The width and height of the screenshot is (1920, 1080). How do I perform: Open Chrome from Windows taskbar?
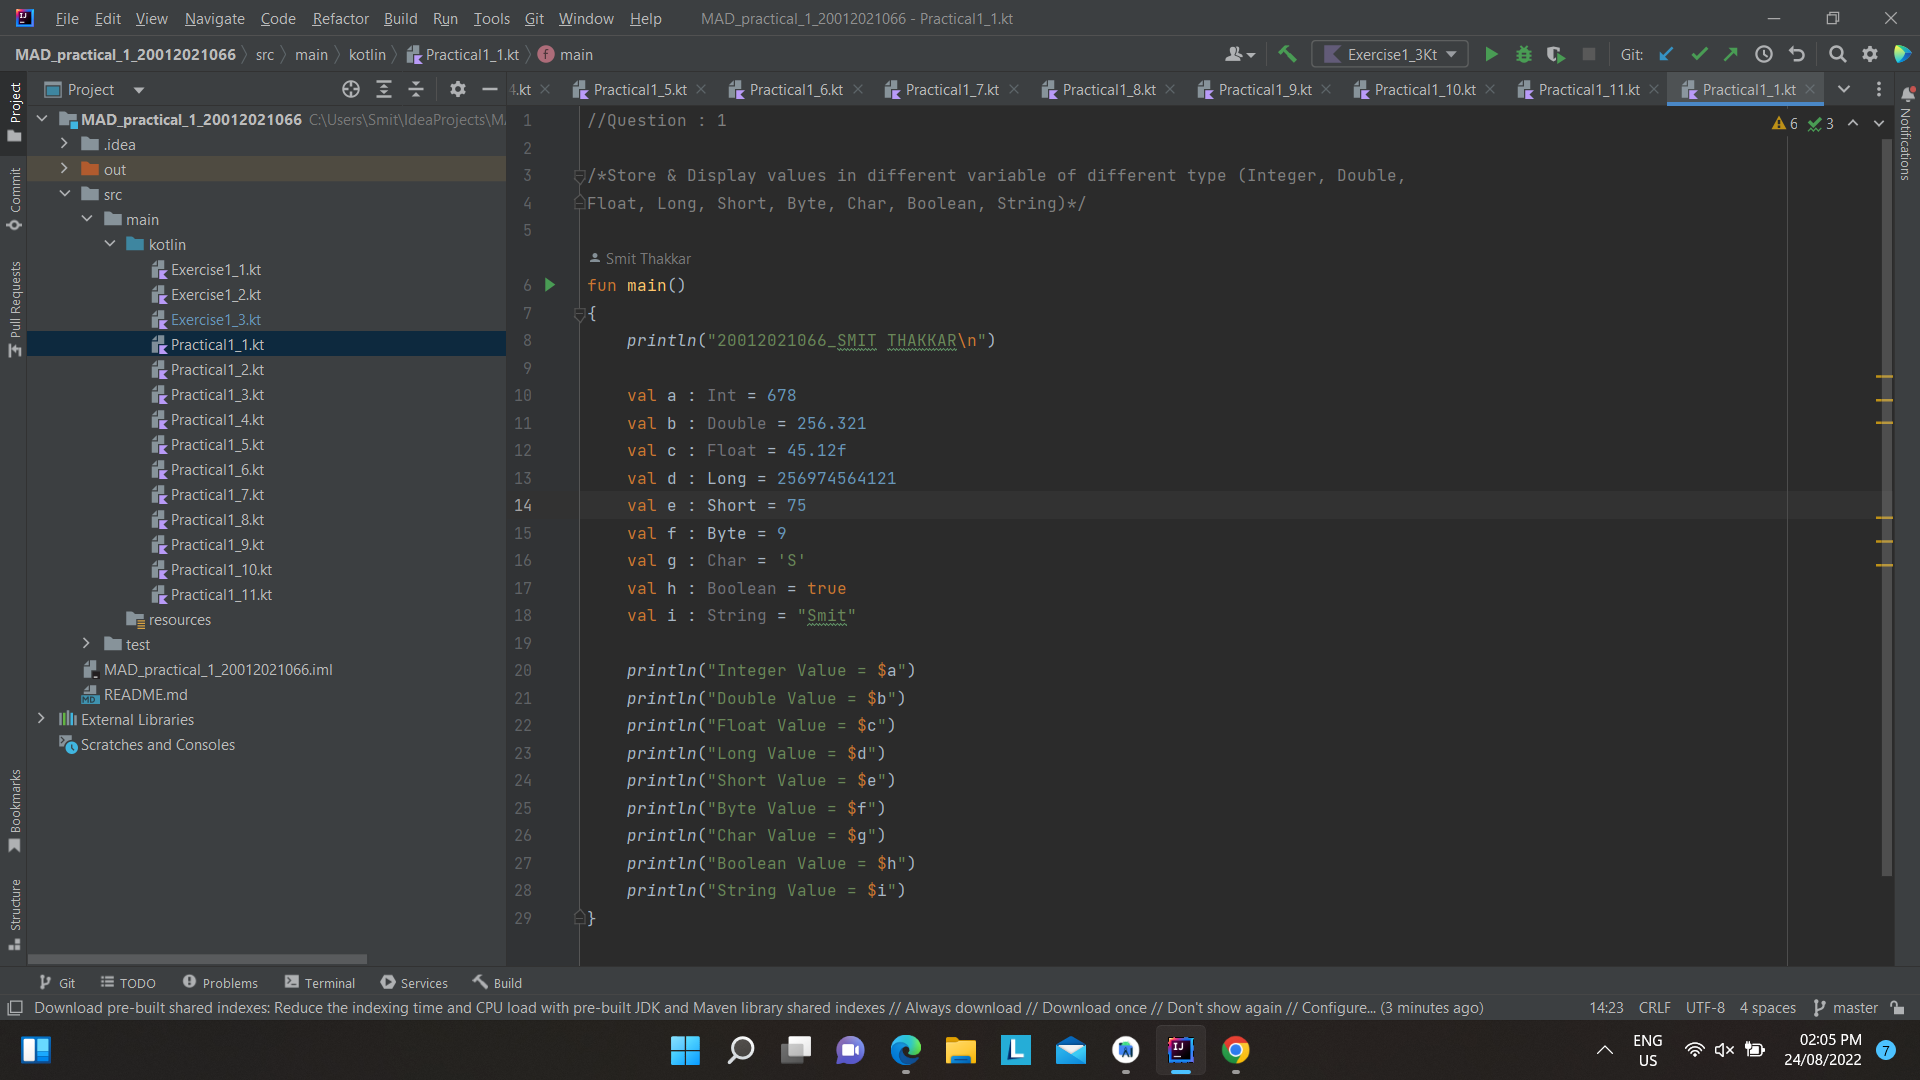(x=1235, y=1050)
